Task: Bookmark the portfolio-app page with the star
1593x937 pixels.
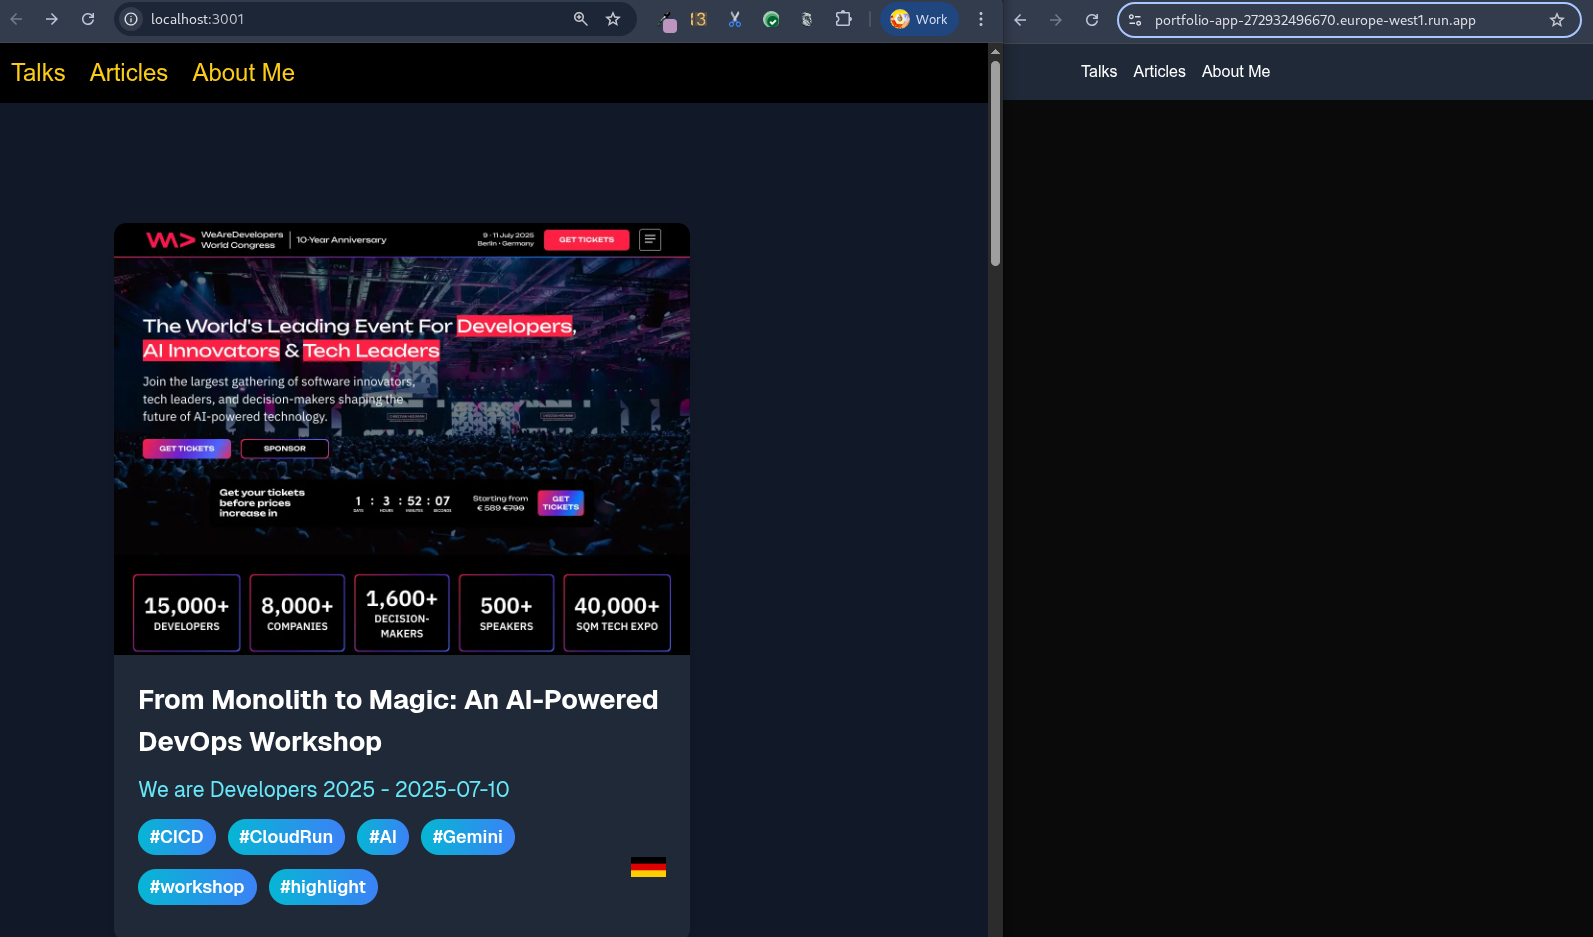Action: tap(1556, 20)
